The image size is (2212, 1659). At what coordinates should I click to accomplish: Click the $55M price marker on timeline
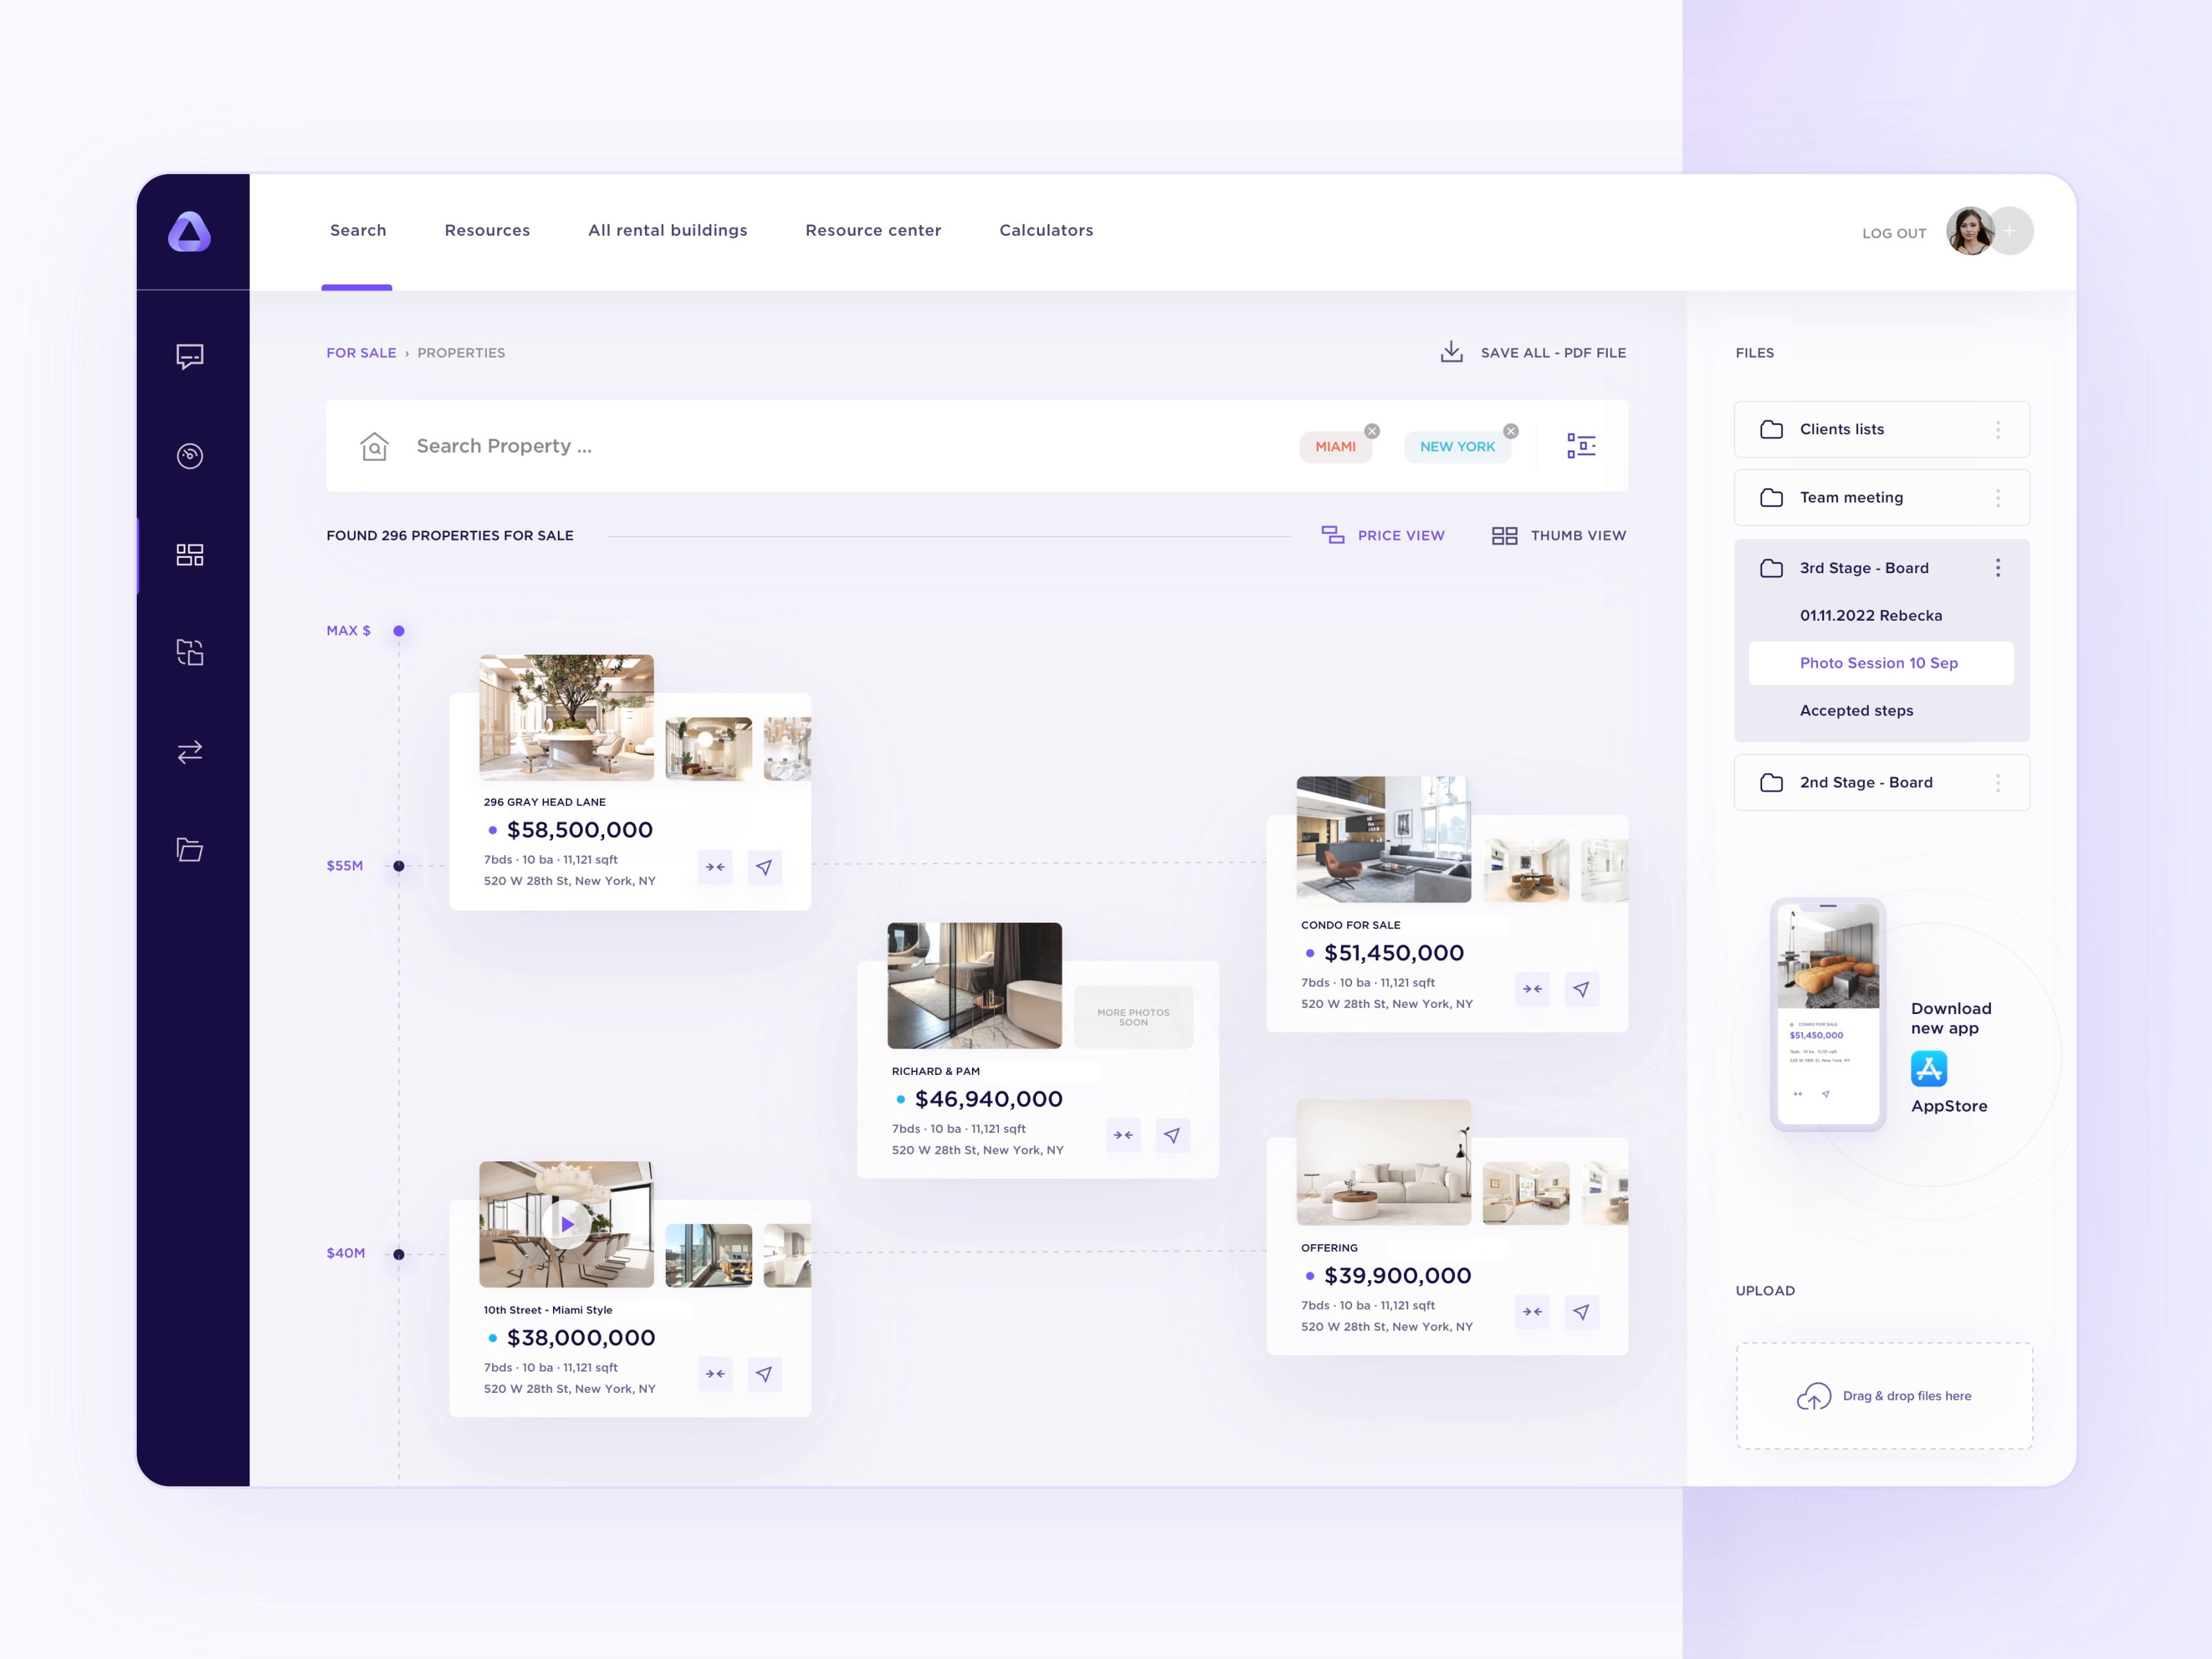click(399, 866)
